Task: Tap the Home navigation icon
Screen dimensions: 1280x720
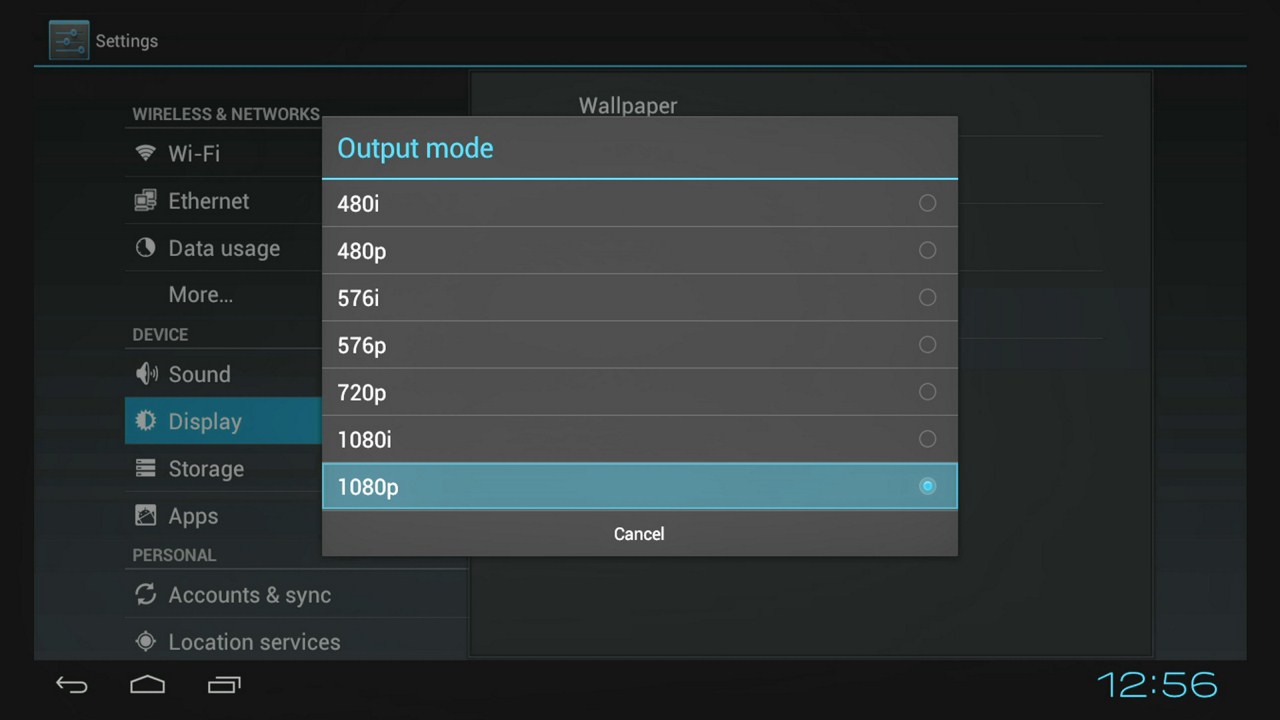Action: tap(148, 685)
